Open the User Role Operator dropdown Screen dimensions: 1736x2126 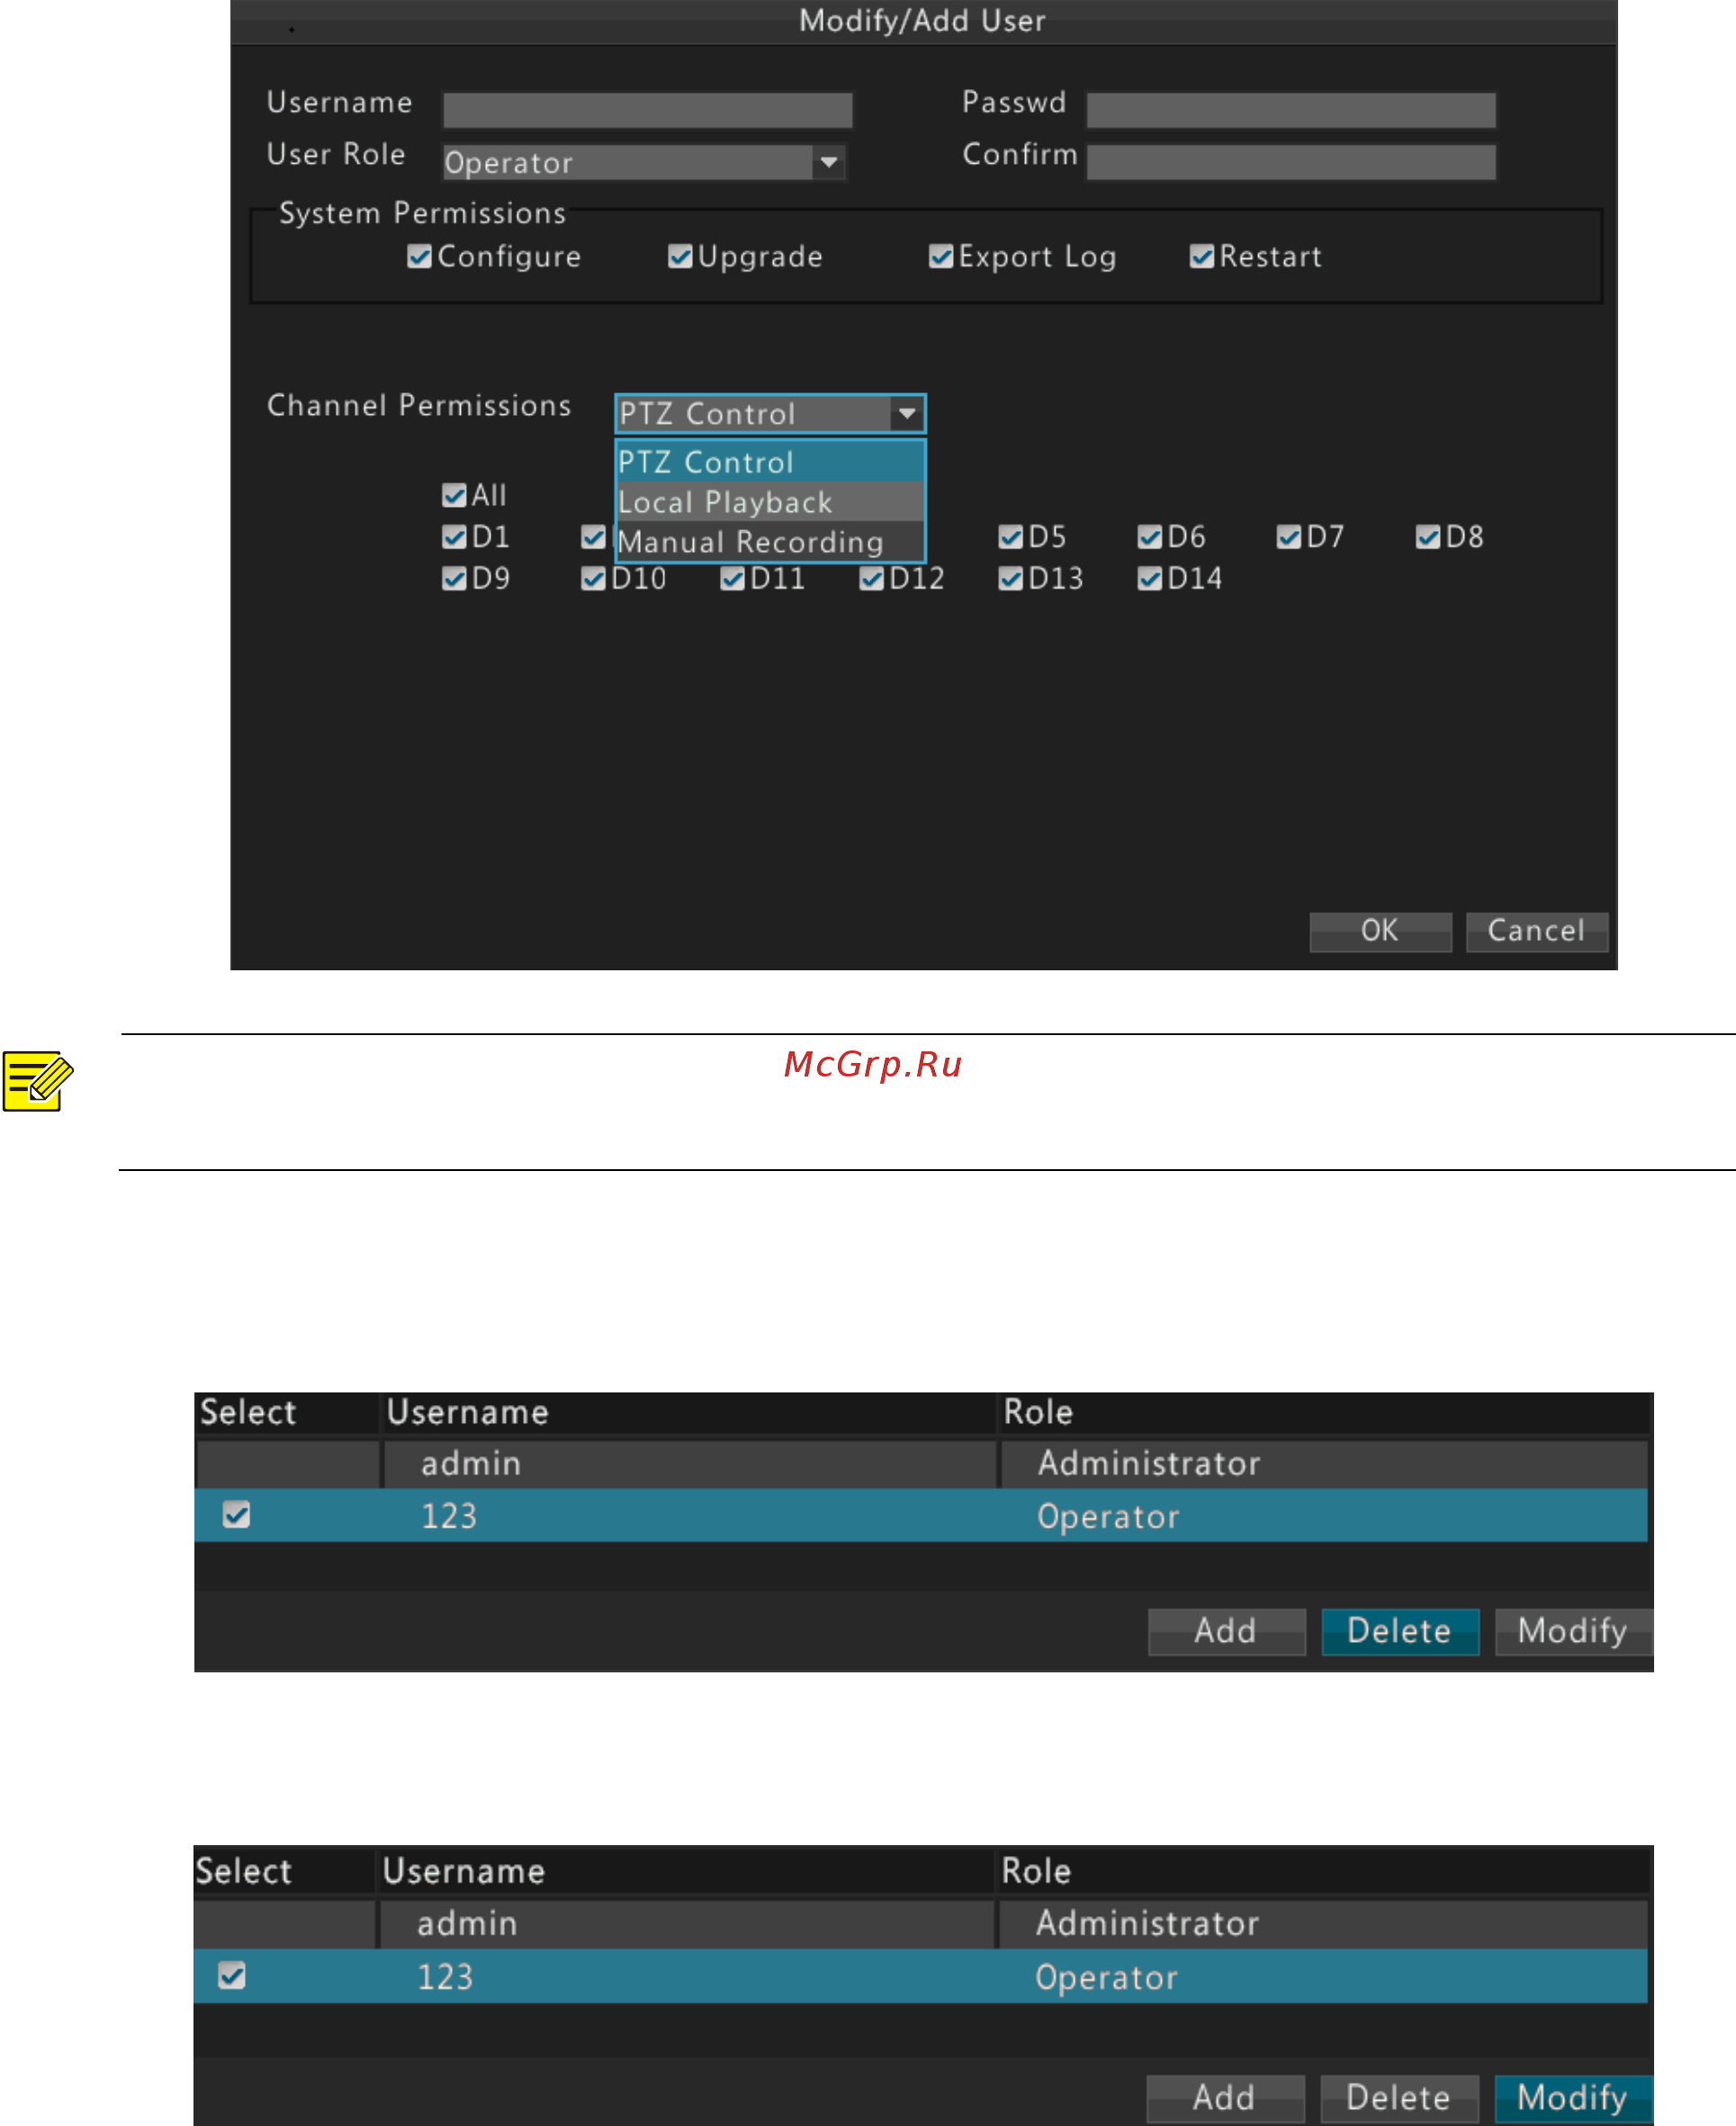[x=644, y=162]
